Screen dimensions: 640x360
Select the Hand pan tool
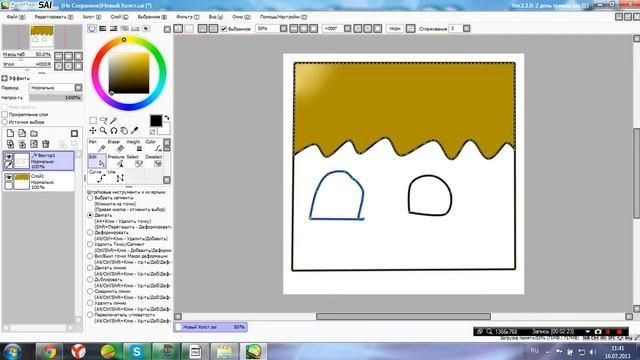pos(124,131)
